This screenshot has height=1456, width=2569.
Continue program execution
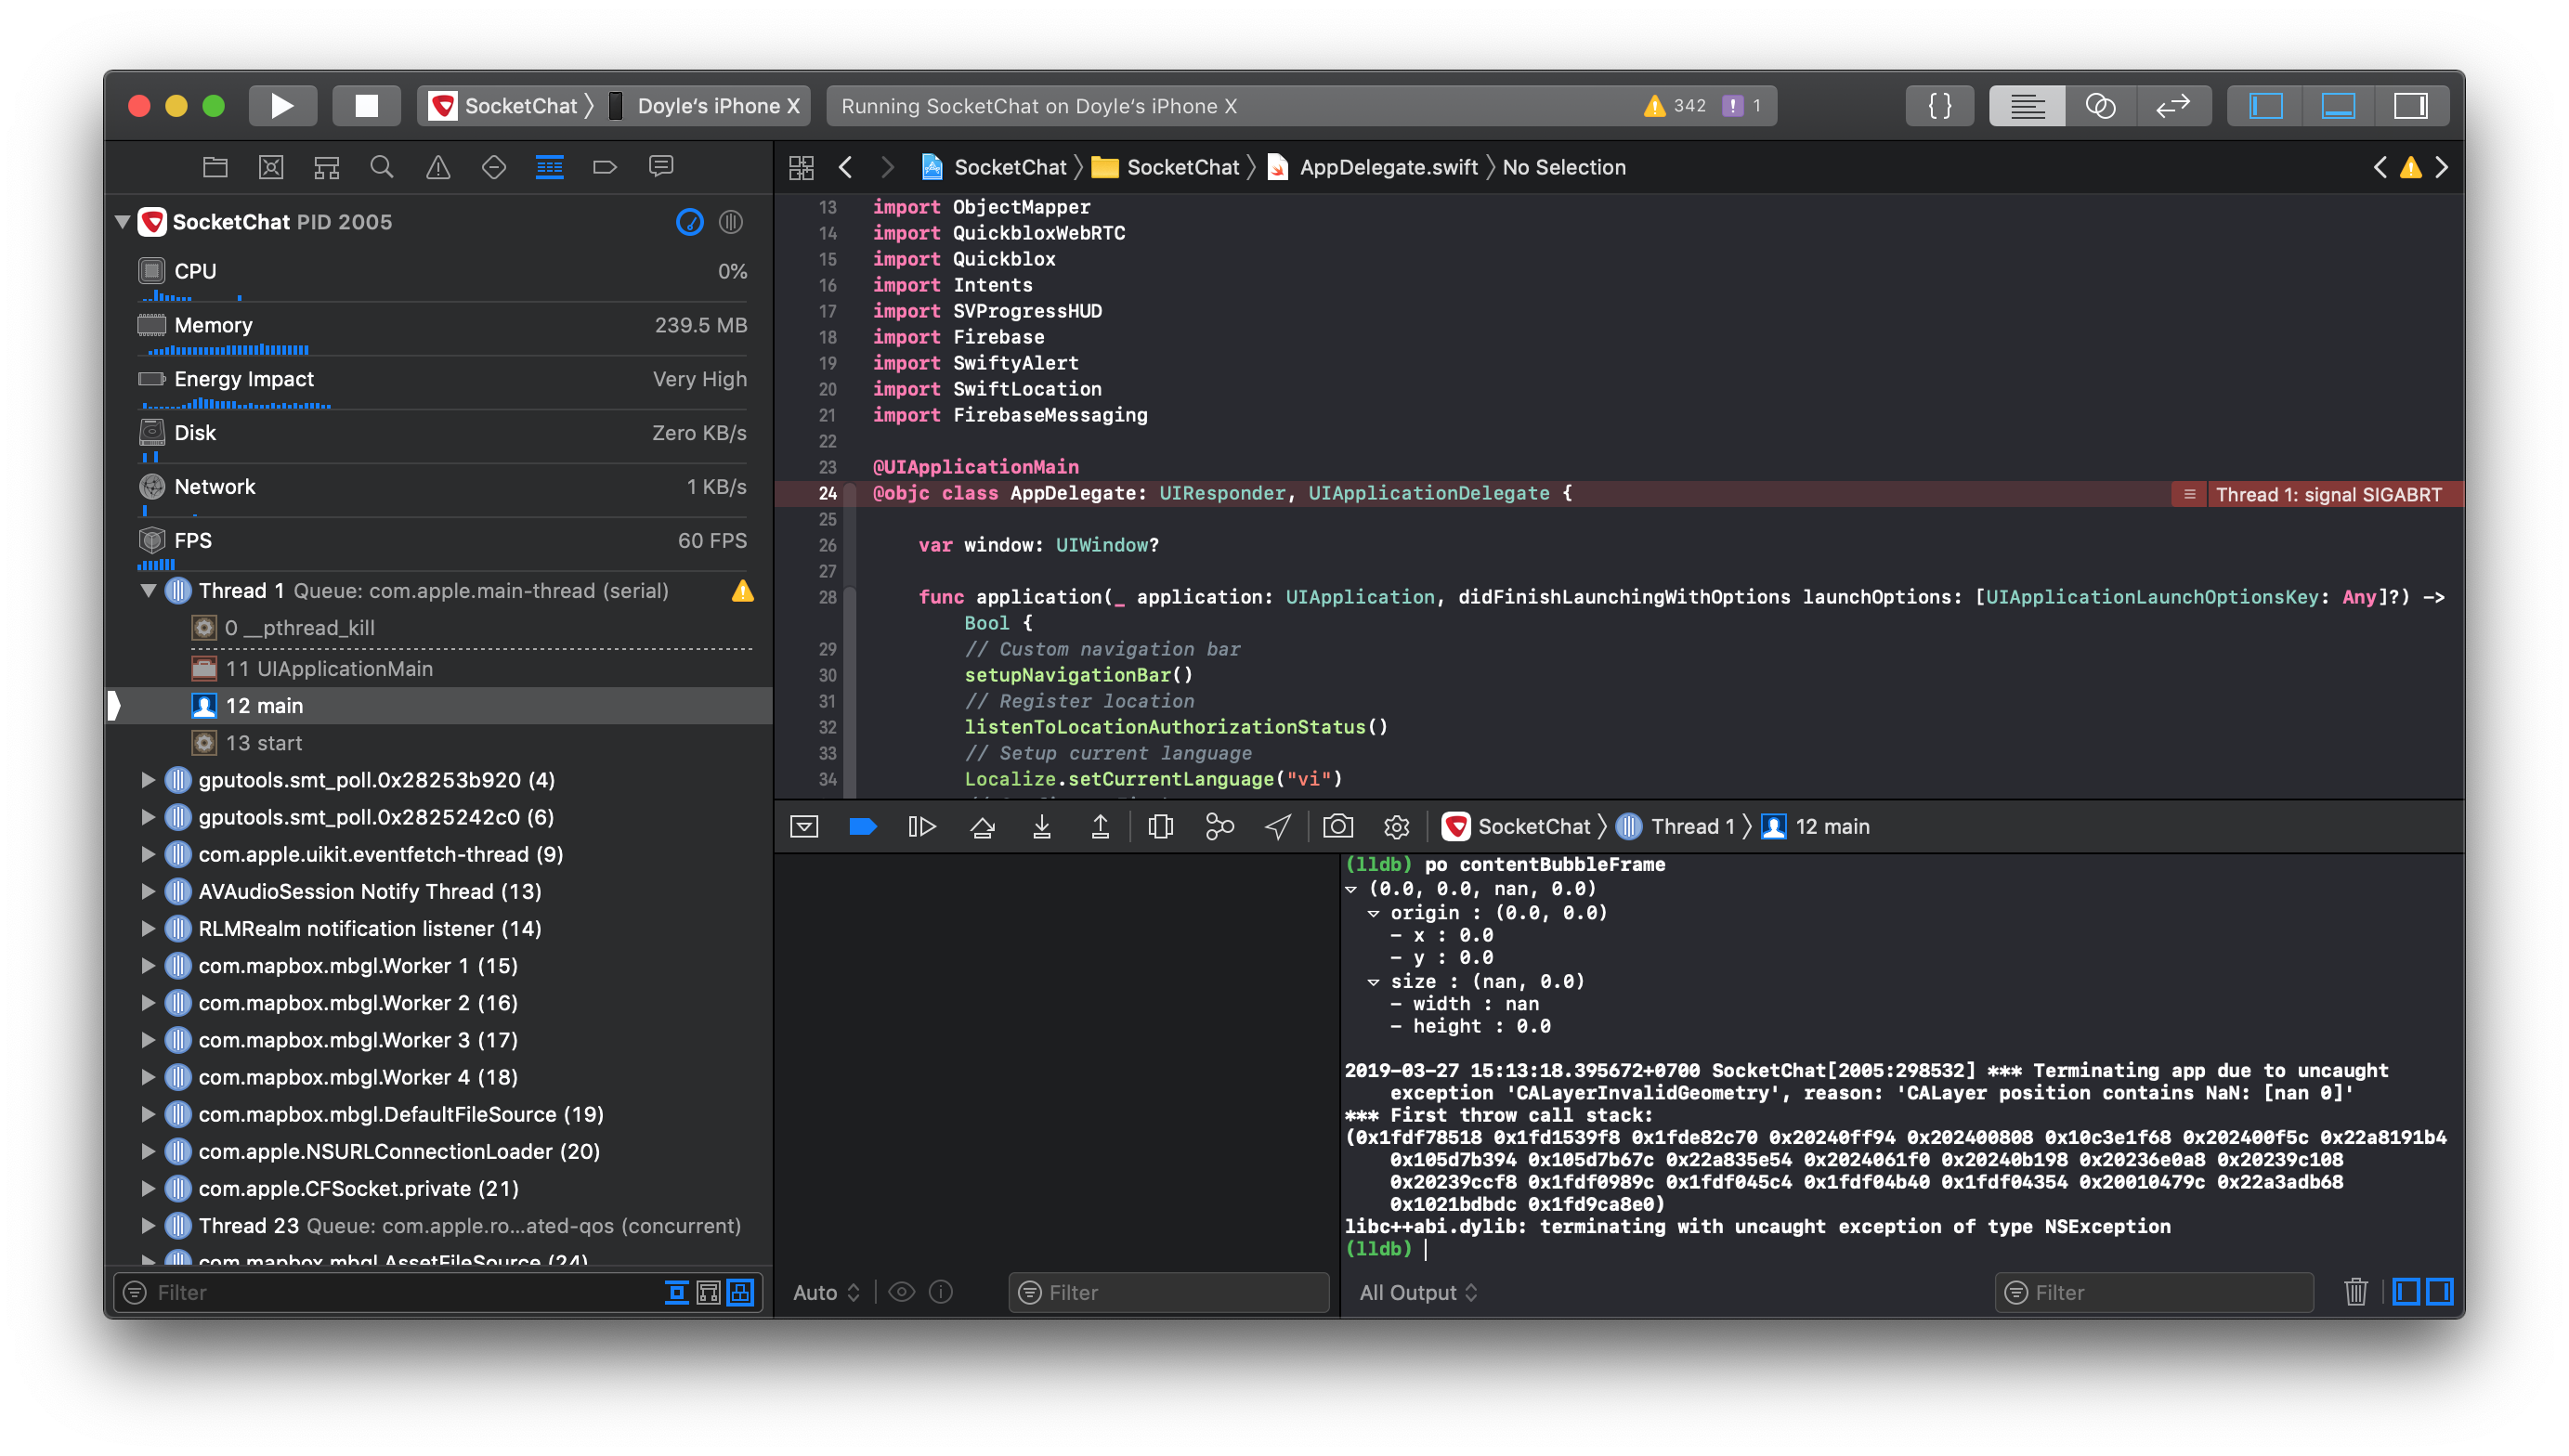(x=922, y=827)
